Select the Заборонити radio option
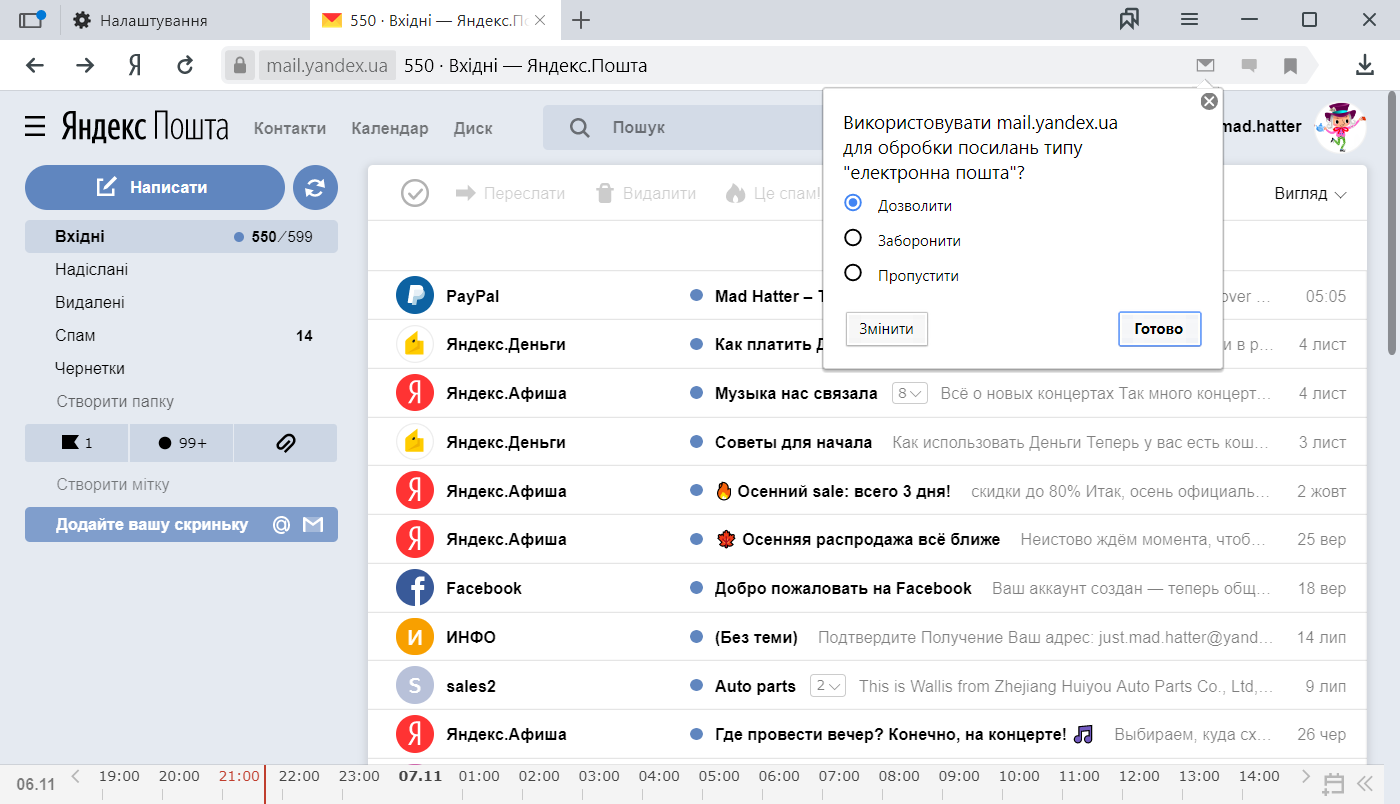Viewport: 1400px width, 804px height. (853, 238)
